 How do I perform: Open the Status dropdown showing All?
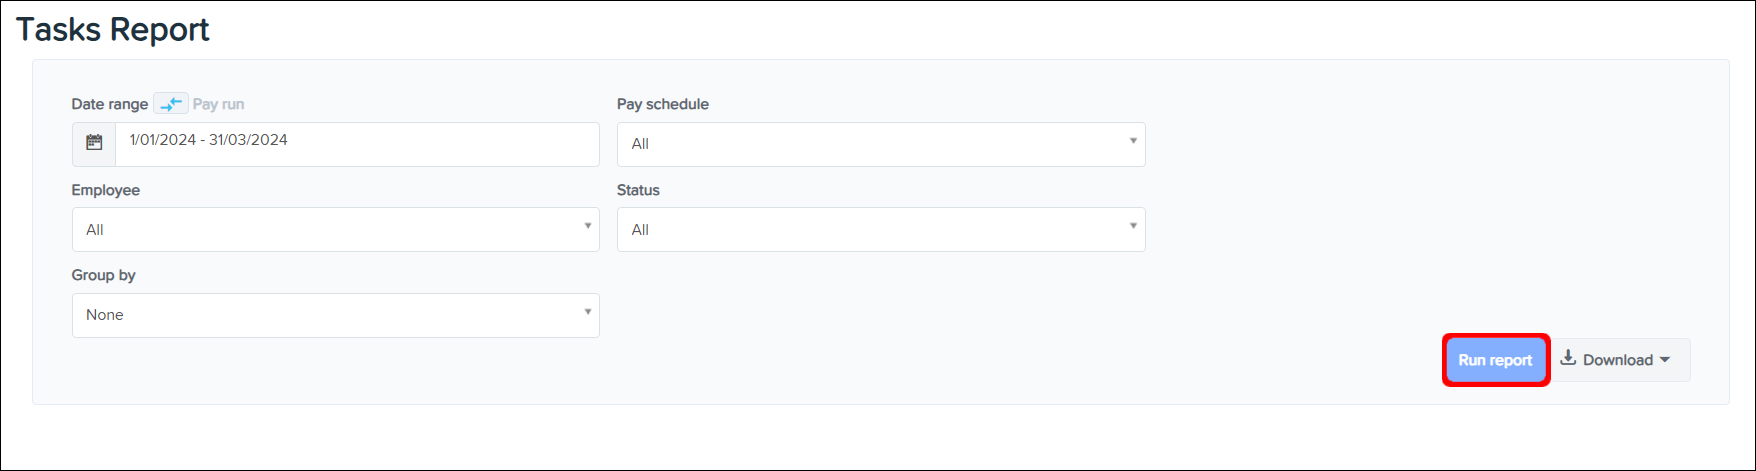tap(870, 230)
